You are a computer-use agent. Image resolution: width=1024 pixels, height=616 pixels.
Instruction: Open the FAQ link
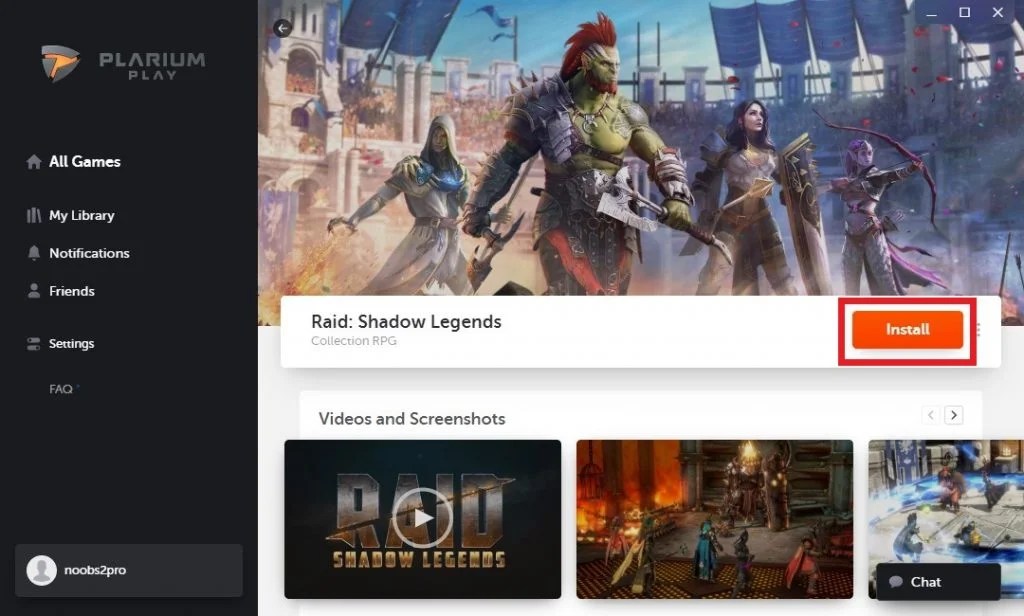[x=61, y=389]
